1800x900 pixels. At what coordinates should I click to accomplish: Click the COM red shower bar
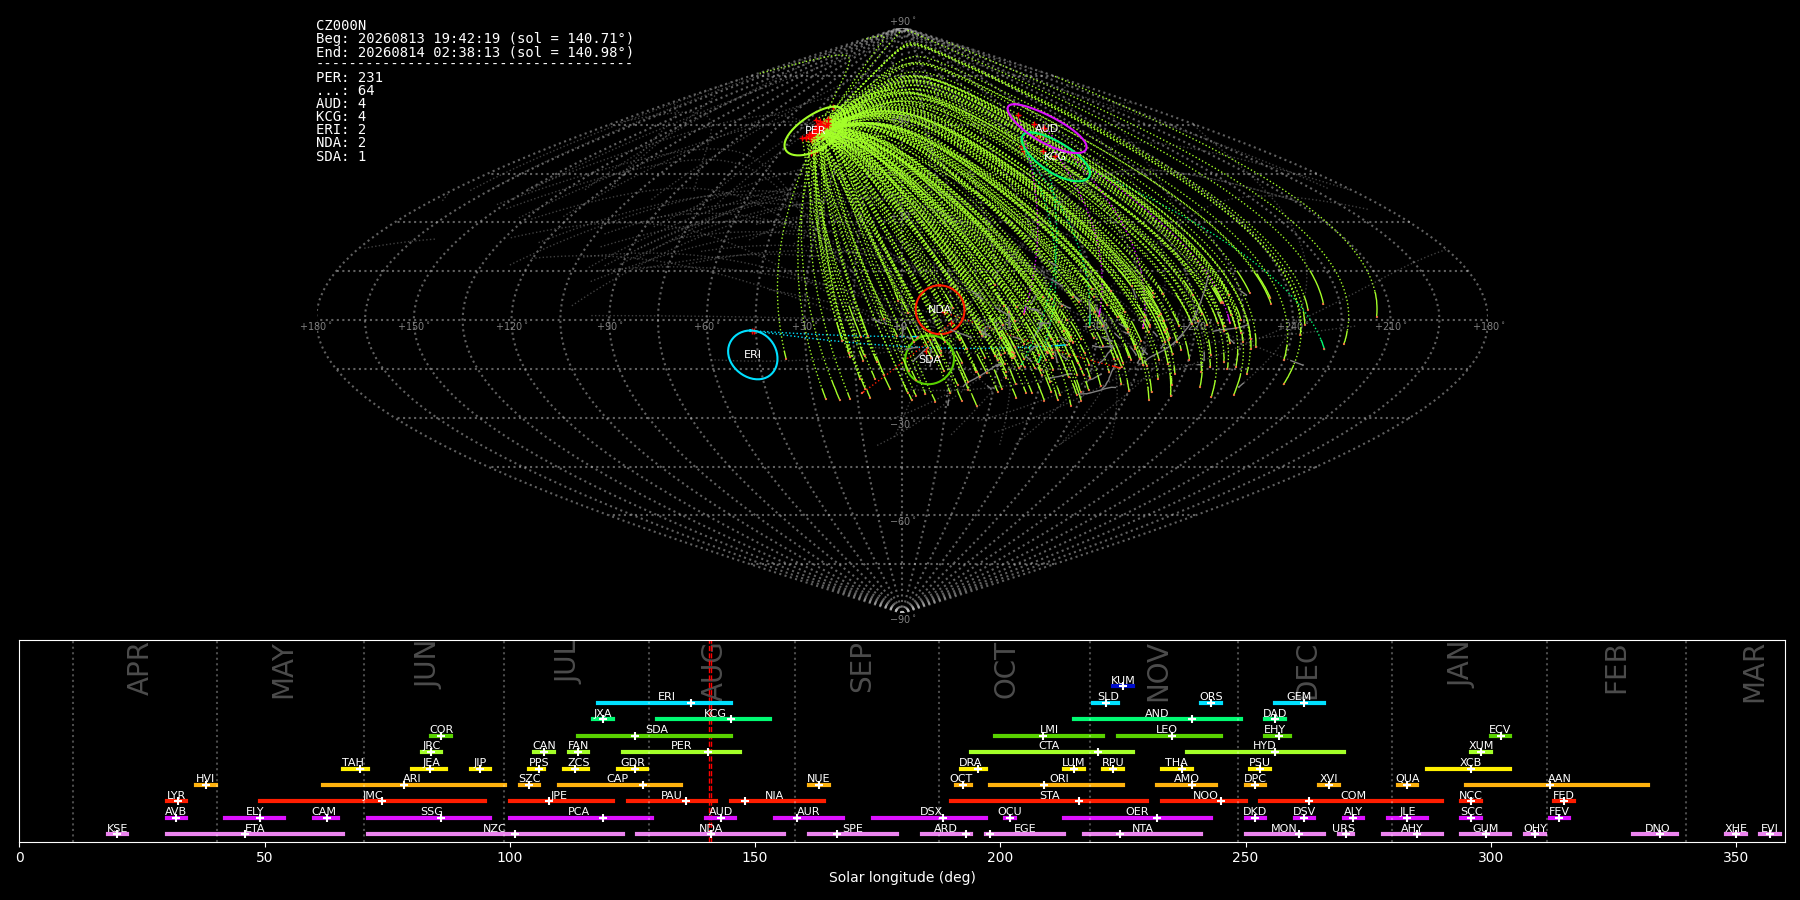[x=1352, y=801]
